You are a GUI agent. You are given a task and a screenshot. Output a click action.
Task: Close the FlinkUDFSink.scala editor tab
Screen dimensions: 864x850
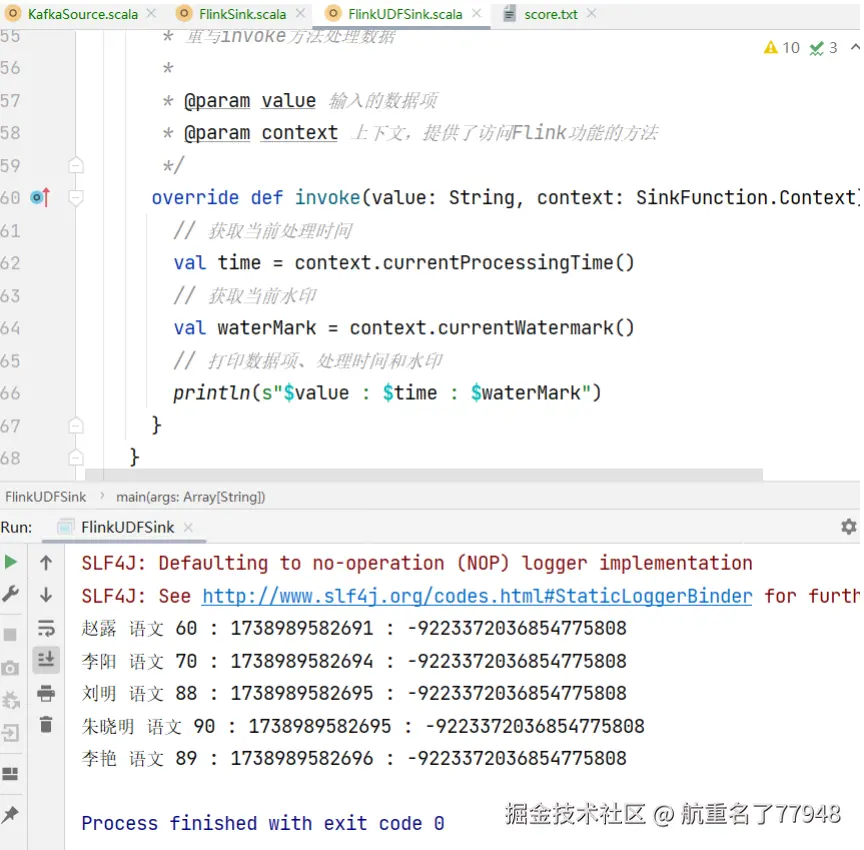[477, 13]
